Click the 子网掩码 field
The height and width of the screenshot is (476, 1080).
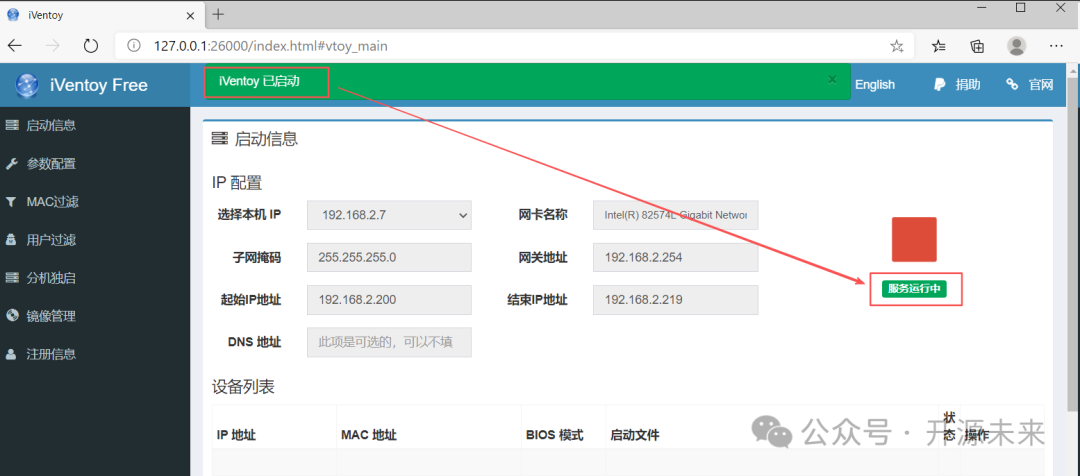point(389,258)
